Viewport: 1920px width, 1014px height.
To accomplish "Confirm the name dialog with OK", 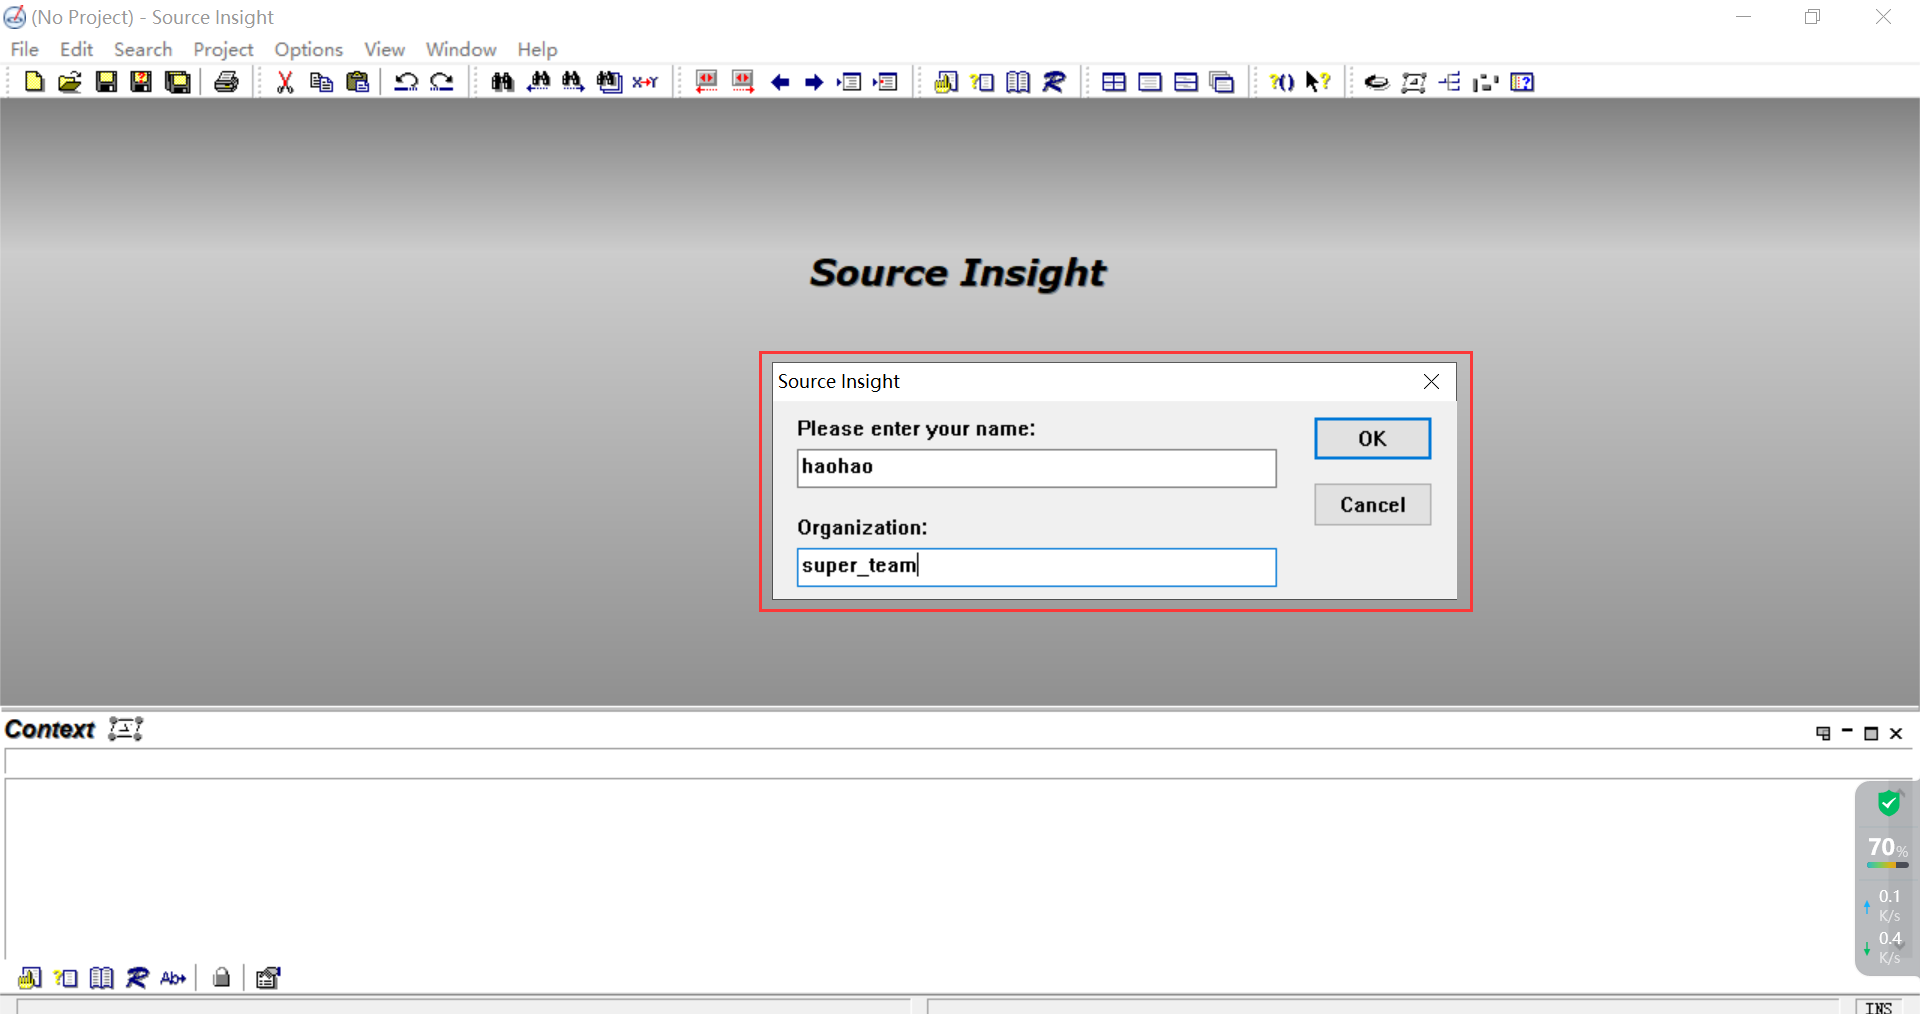I will point(1372,439).
